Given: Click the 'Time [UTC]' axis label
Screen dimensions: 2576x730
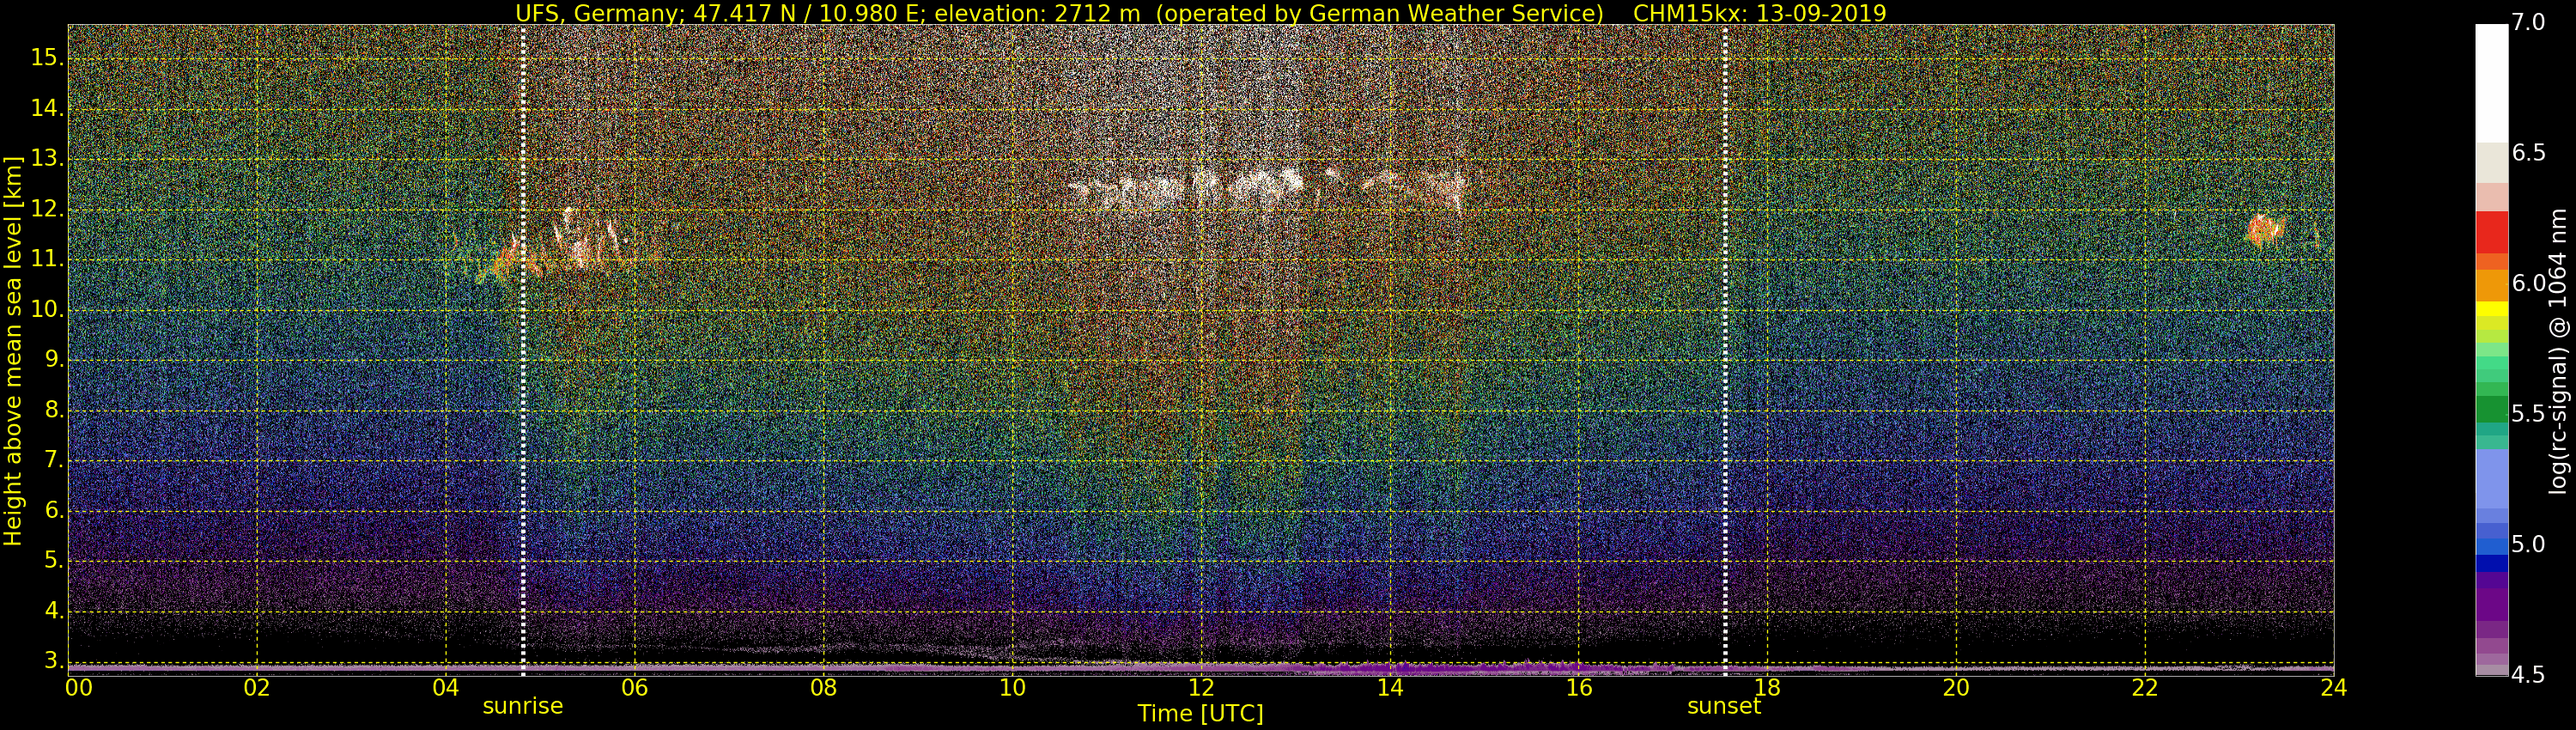Looking at the screenshot, I should point(1200,714).
